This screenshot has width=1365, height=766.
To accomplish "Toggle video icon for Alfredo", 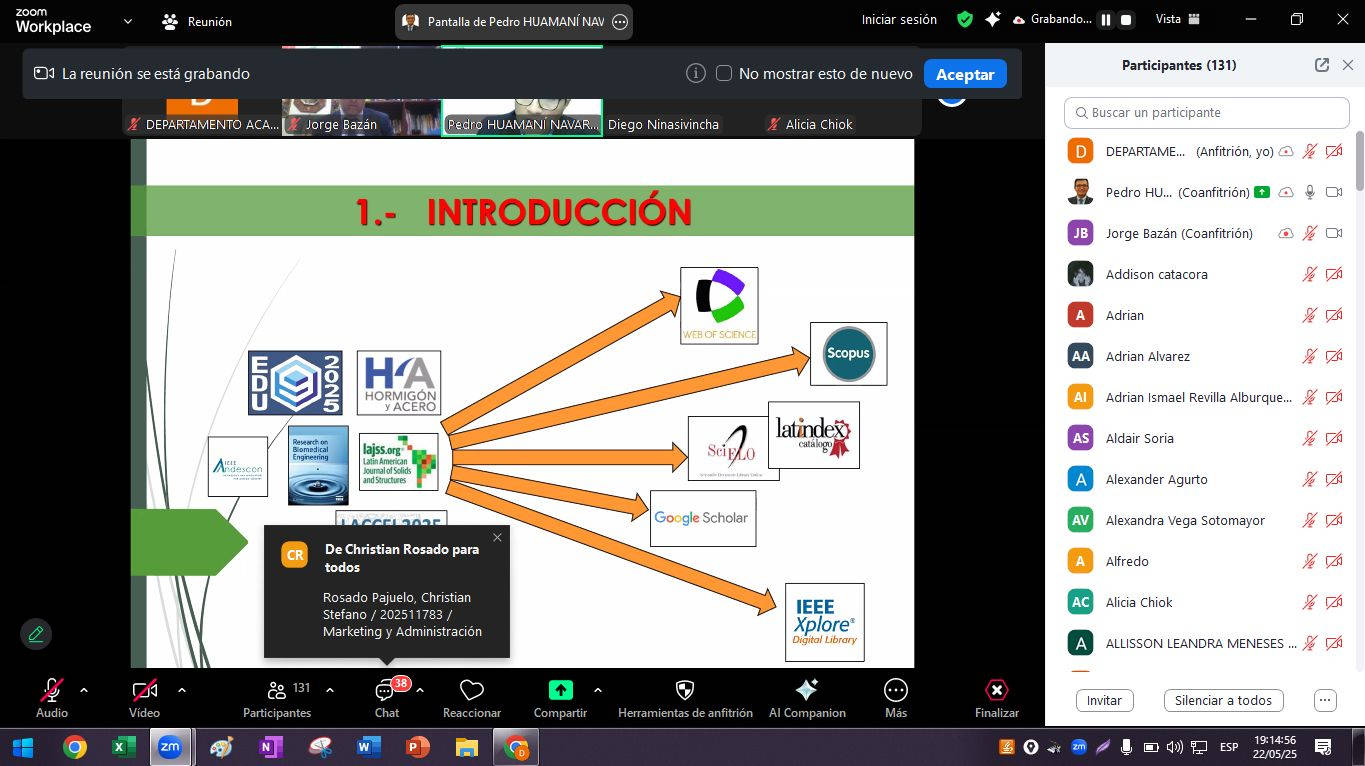I will 1334,561.
